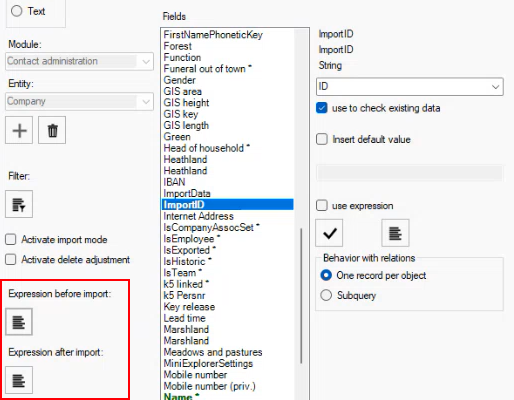The width and height of the screenshot is (514, 400).
Task: Tick the Activate delete adjustment checkbox
Action: pyautogui.click(x=11, y=259)
